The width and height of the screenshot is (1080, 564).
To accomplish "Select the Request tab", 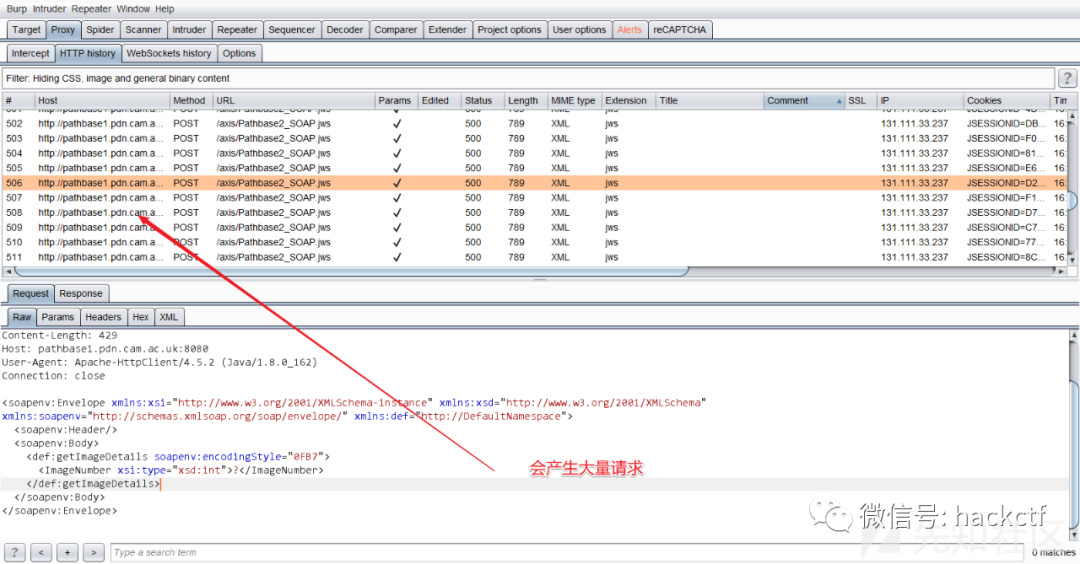I will (x=30, y=293).
